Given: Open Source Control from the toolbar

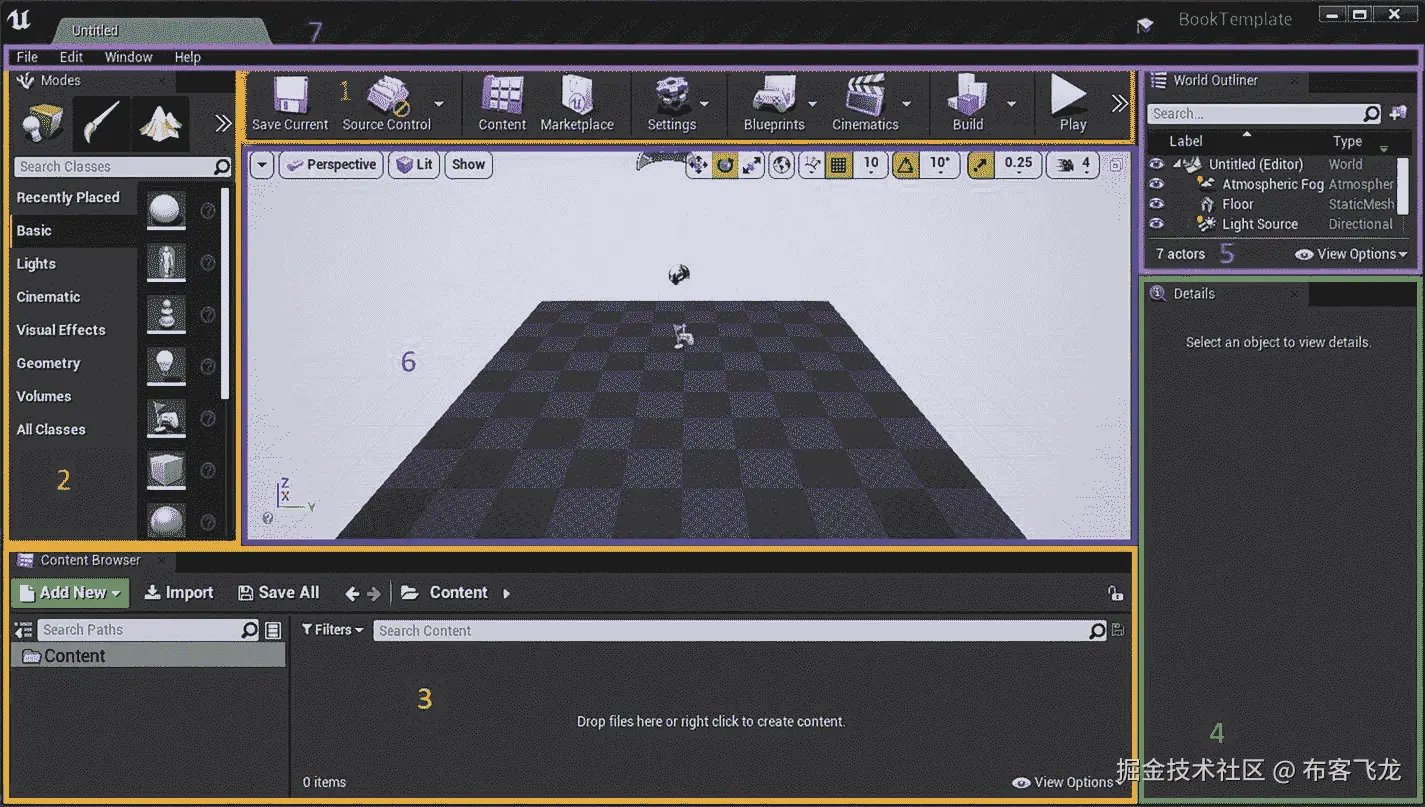Looking at the screenshot, I should [387, 103].
